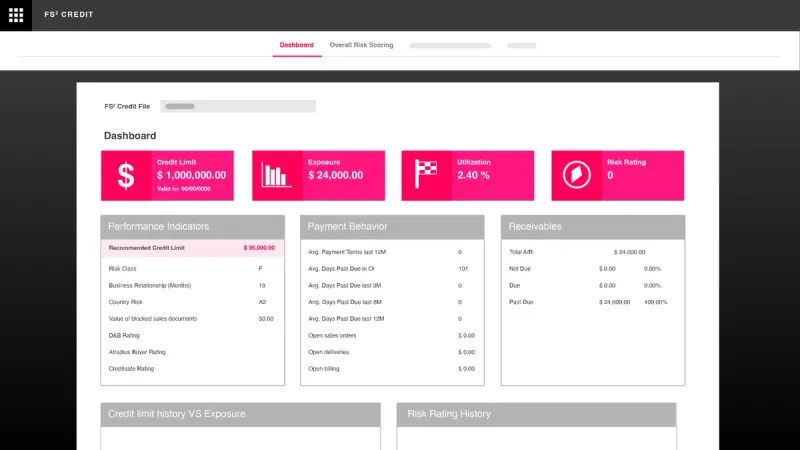Click Avg. Days Past Due last 6M row
800x450 pixels.
pos(392,302)
